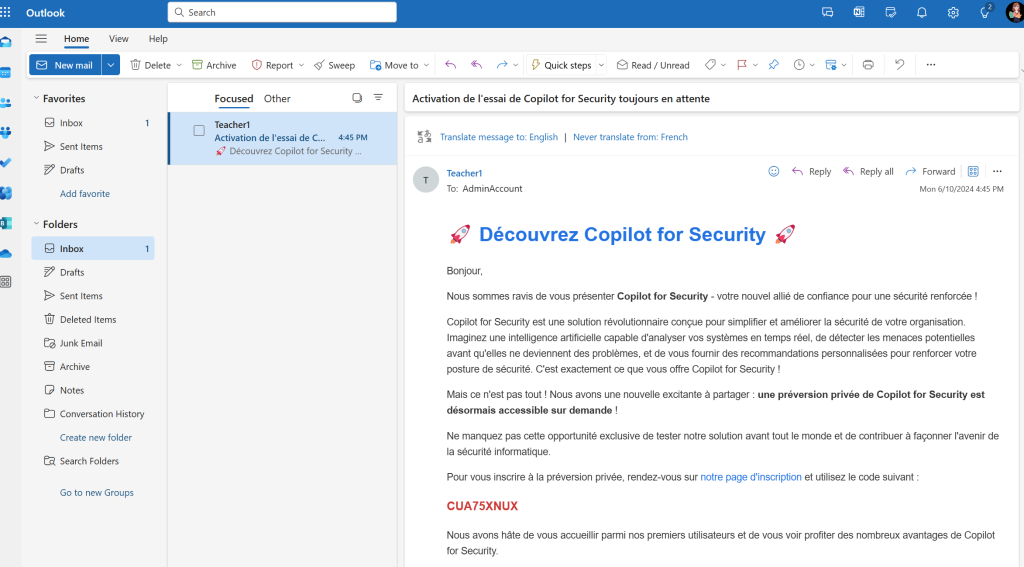Select the Teacher1 message checkbox
Image resolution: width=1024 pixels, height=567 pixels.
point(199,131)
